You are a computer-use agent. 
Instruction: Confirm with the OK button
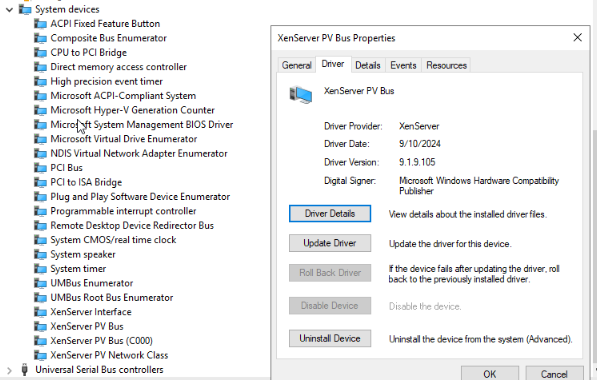pos(490,374)
